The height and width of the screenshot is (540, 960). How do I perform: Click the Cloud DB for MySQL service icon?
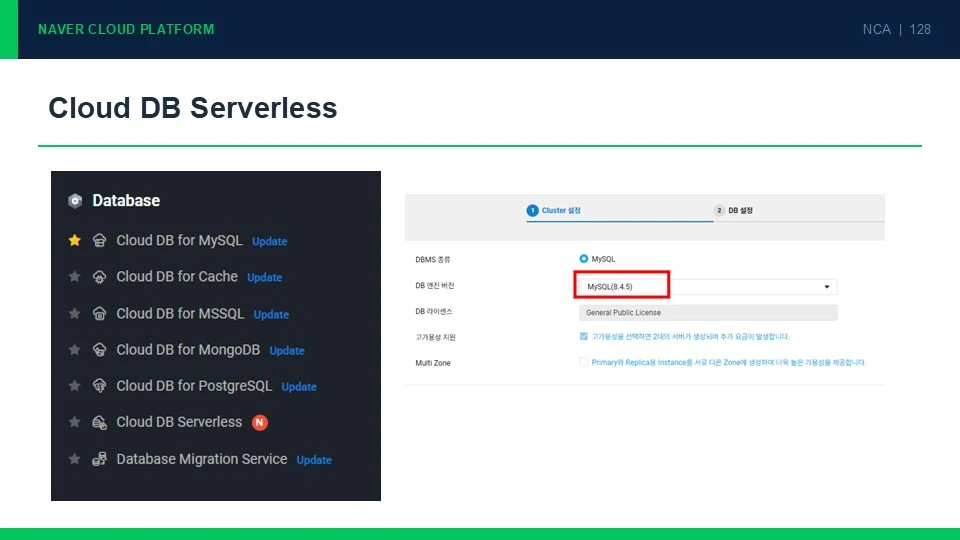click(99, 241)
